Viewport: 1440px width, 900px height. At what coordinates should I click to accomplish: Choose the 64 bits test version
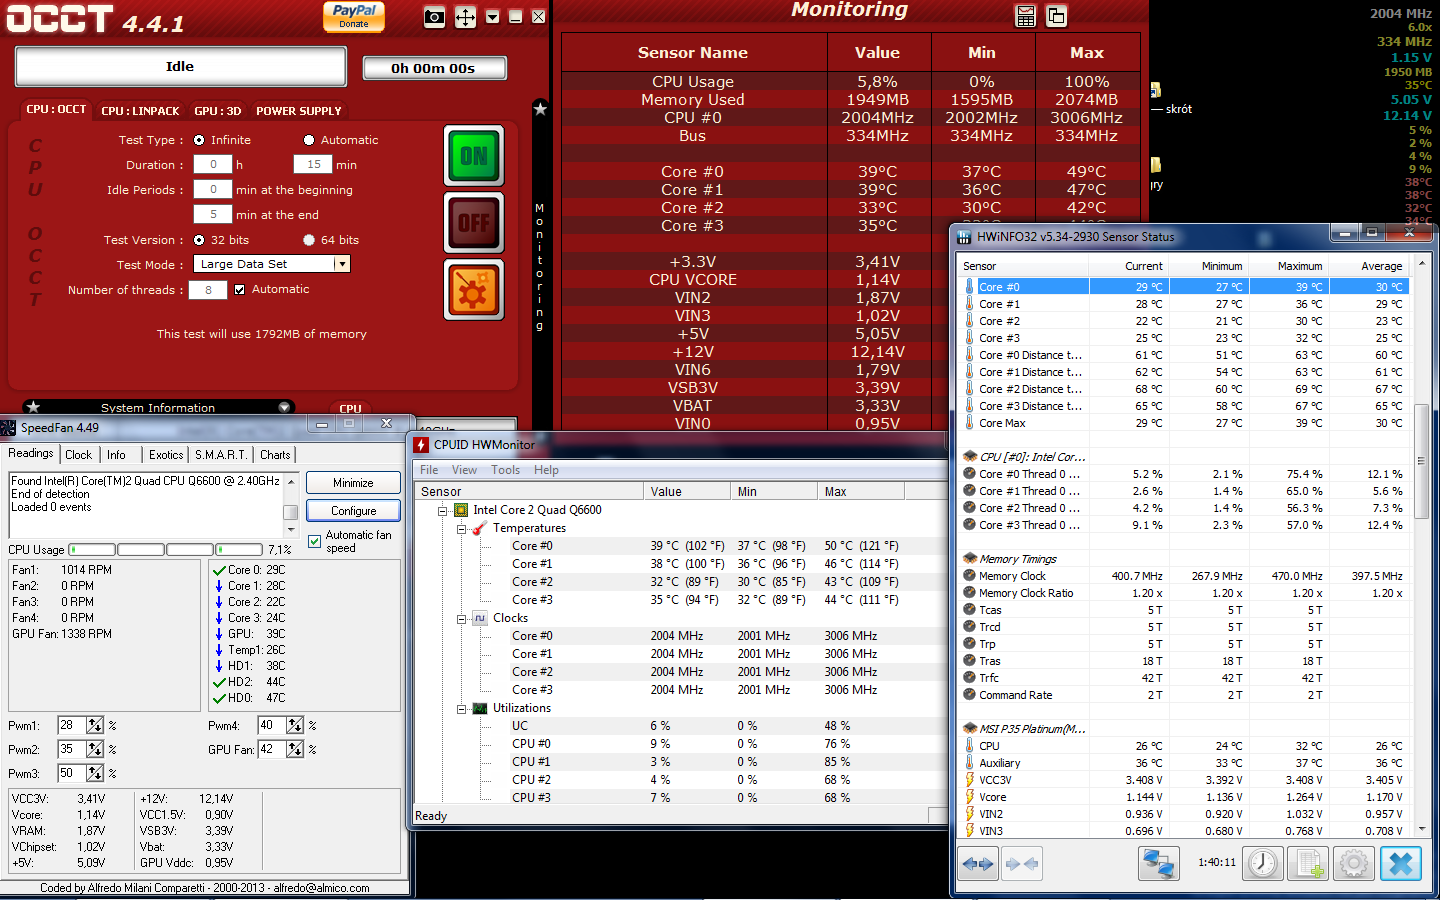pos(309,240)
